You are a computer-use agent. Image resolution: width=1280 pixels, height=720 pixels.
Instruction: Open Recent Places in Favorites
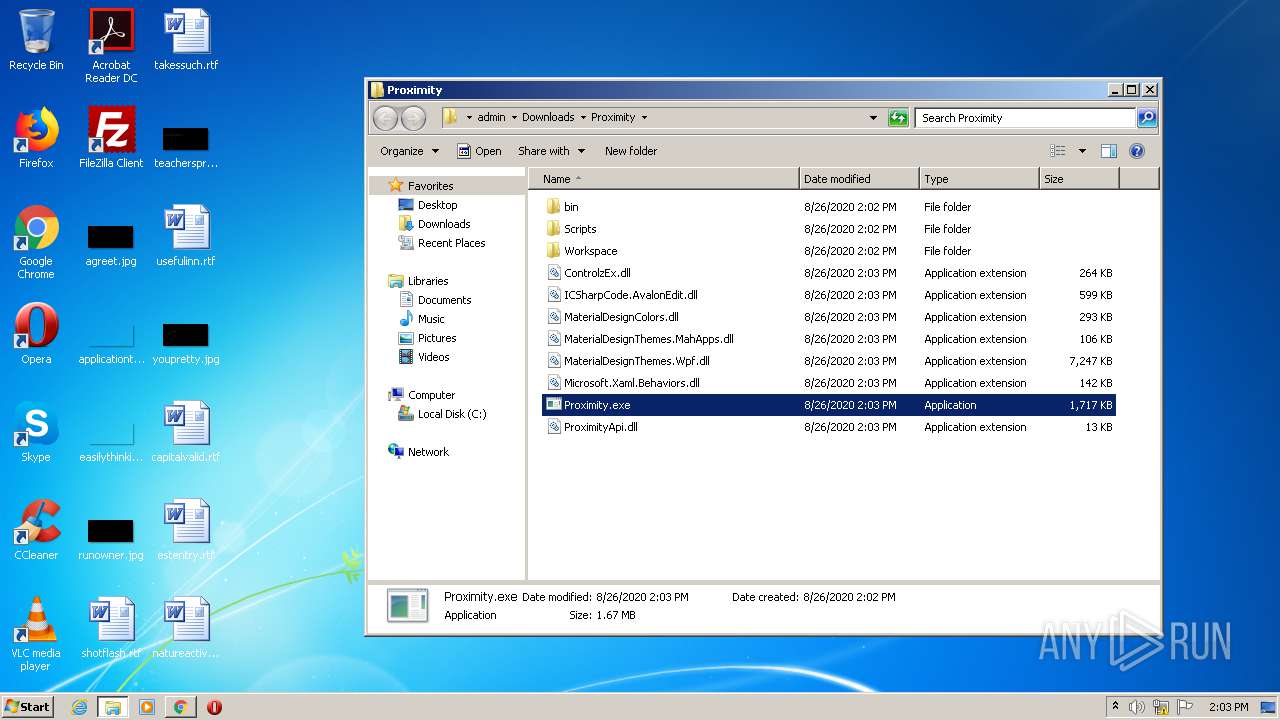(x=441, y=243)
